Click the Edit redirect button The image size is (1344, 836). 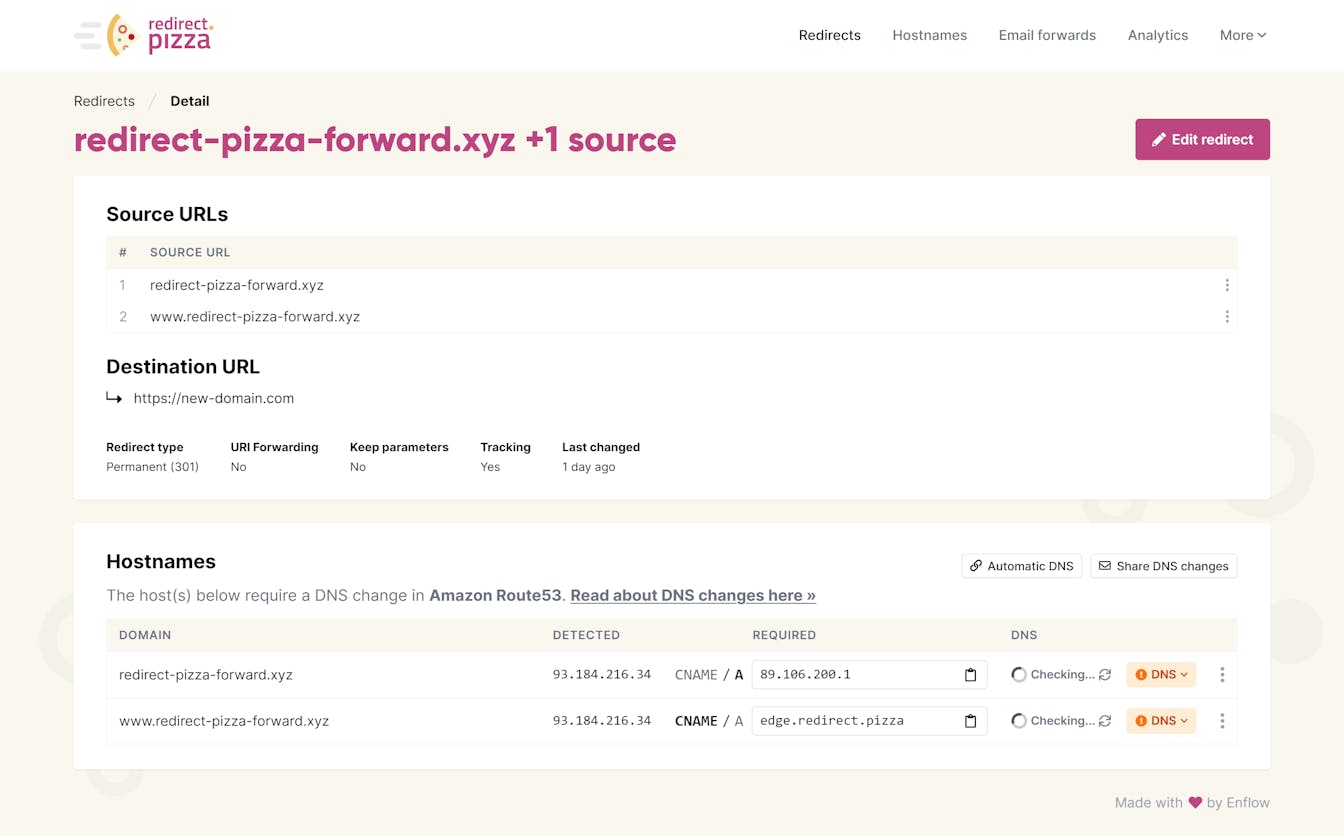(x=1202, y=140)
